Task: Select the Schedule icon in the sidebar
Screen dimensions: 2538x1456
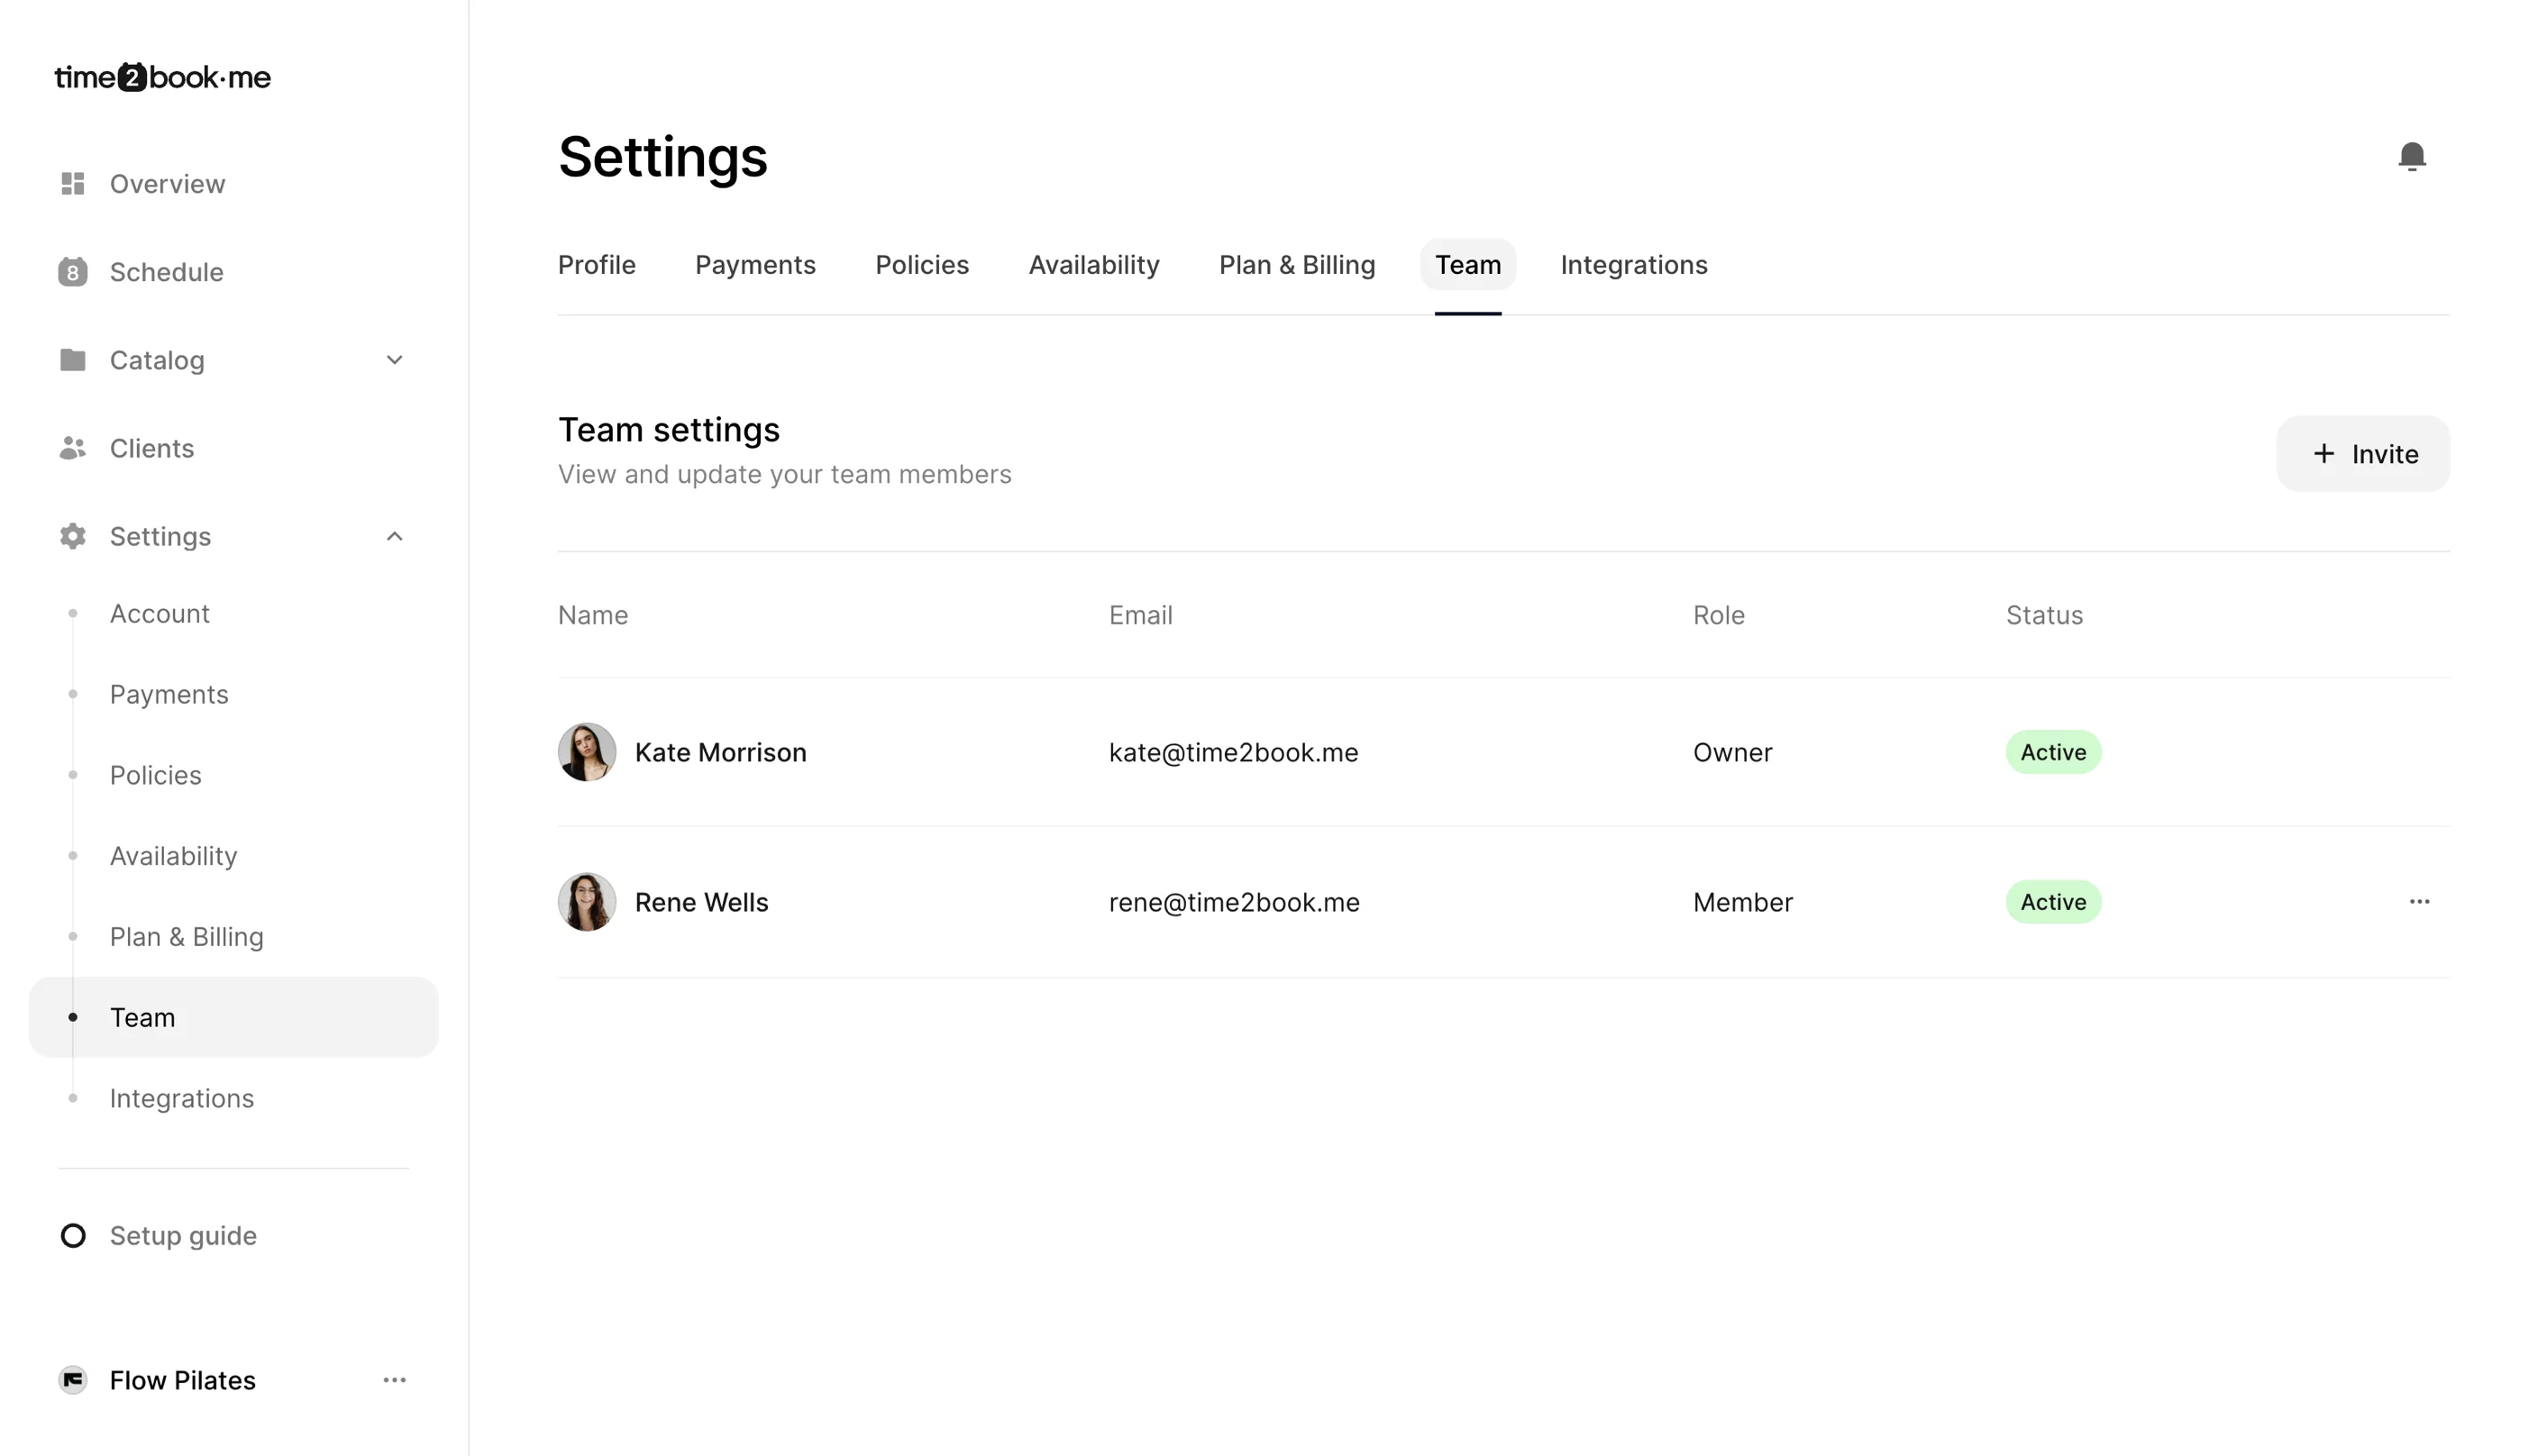Action: pos(72,272)
